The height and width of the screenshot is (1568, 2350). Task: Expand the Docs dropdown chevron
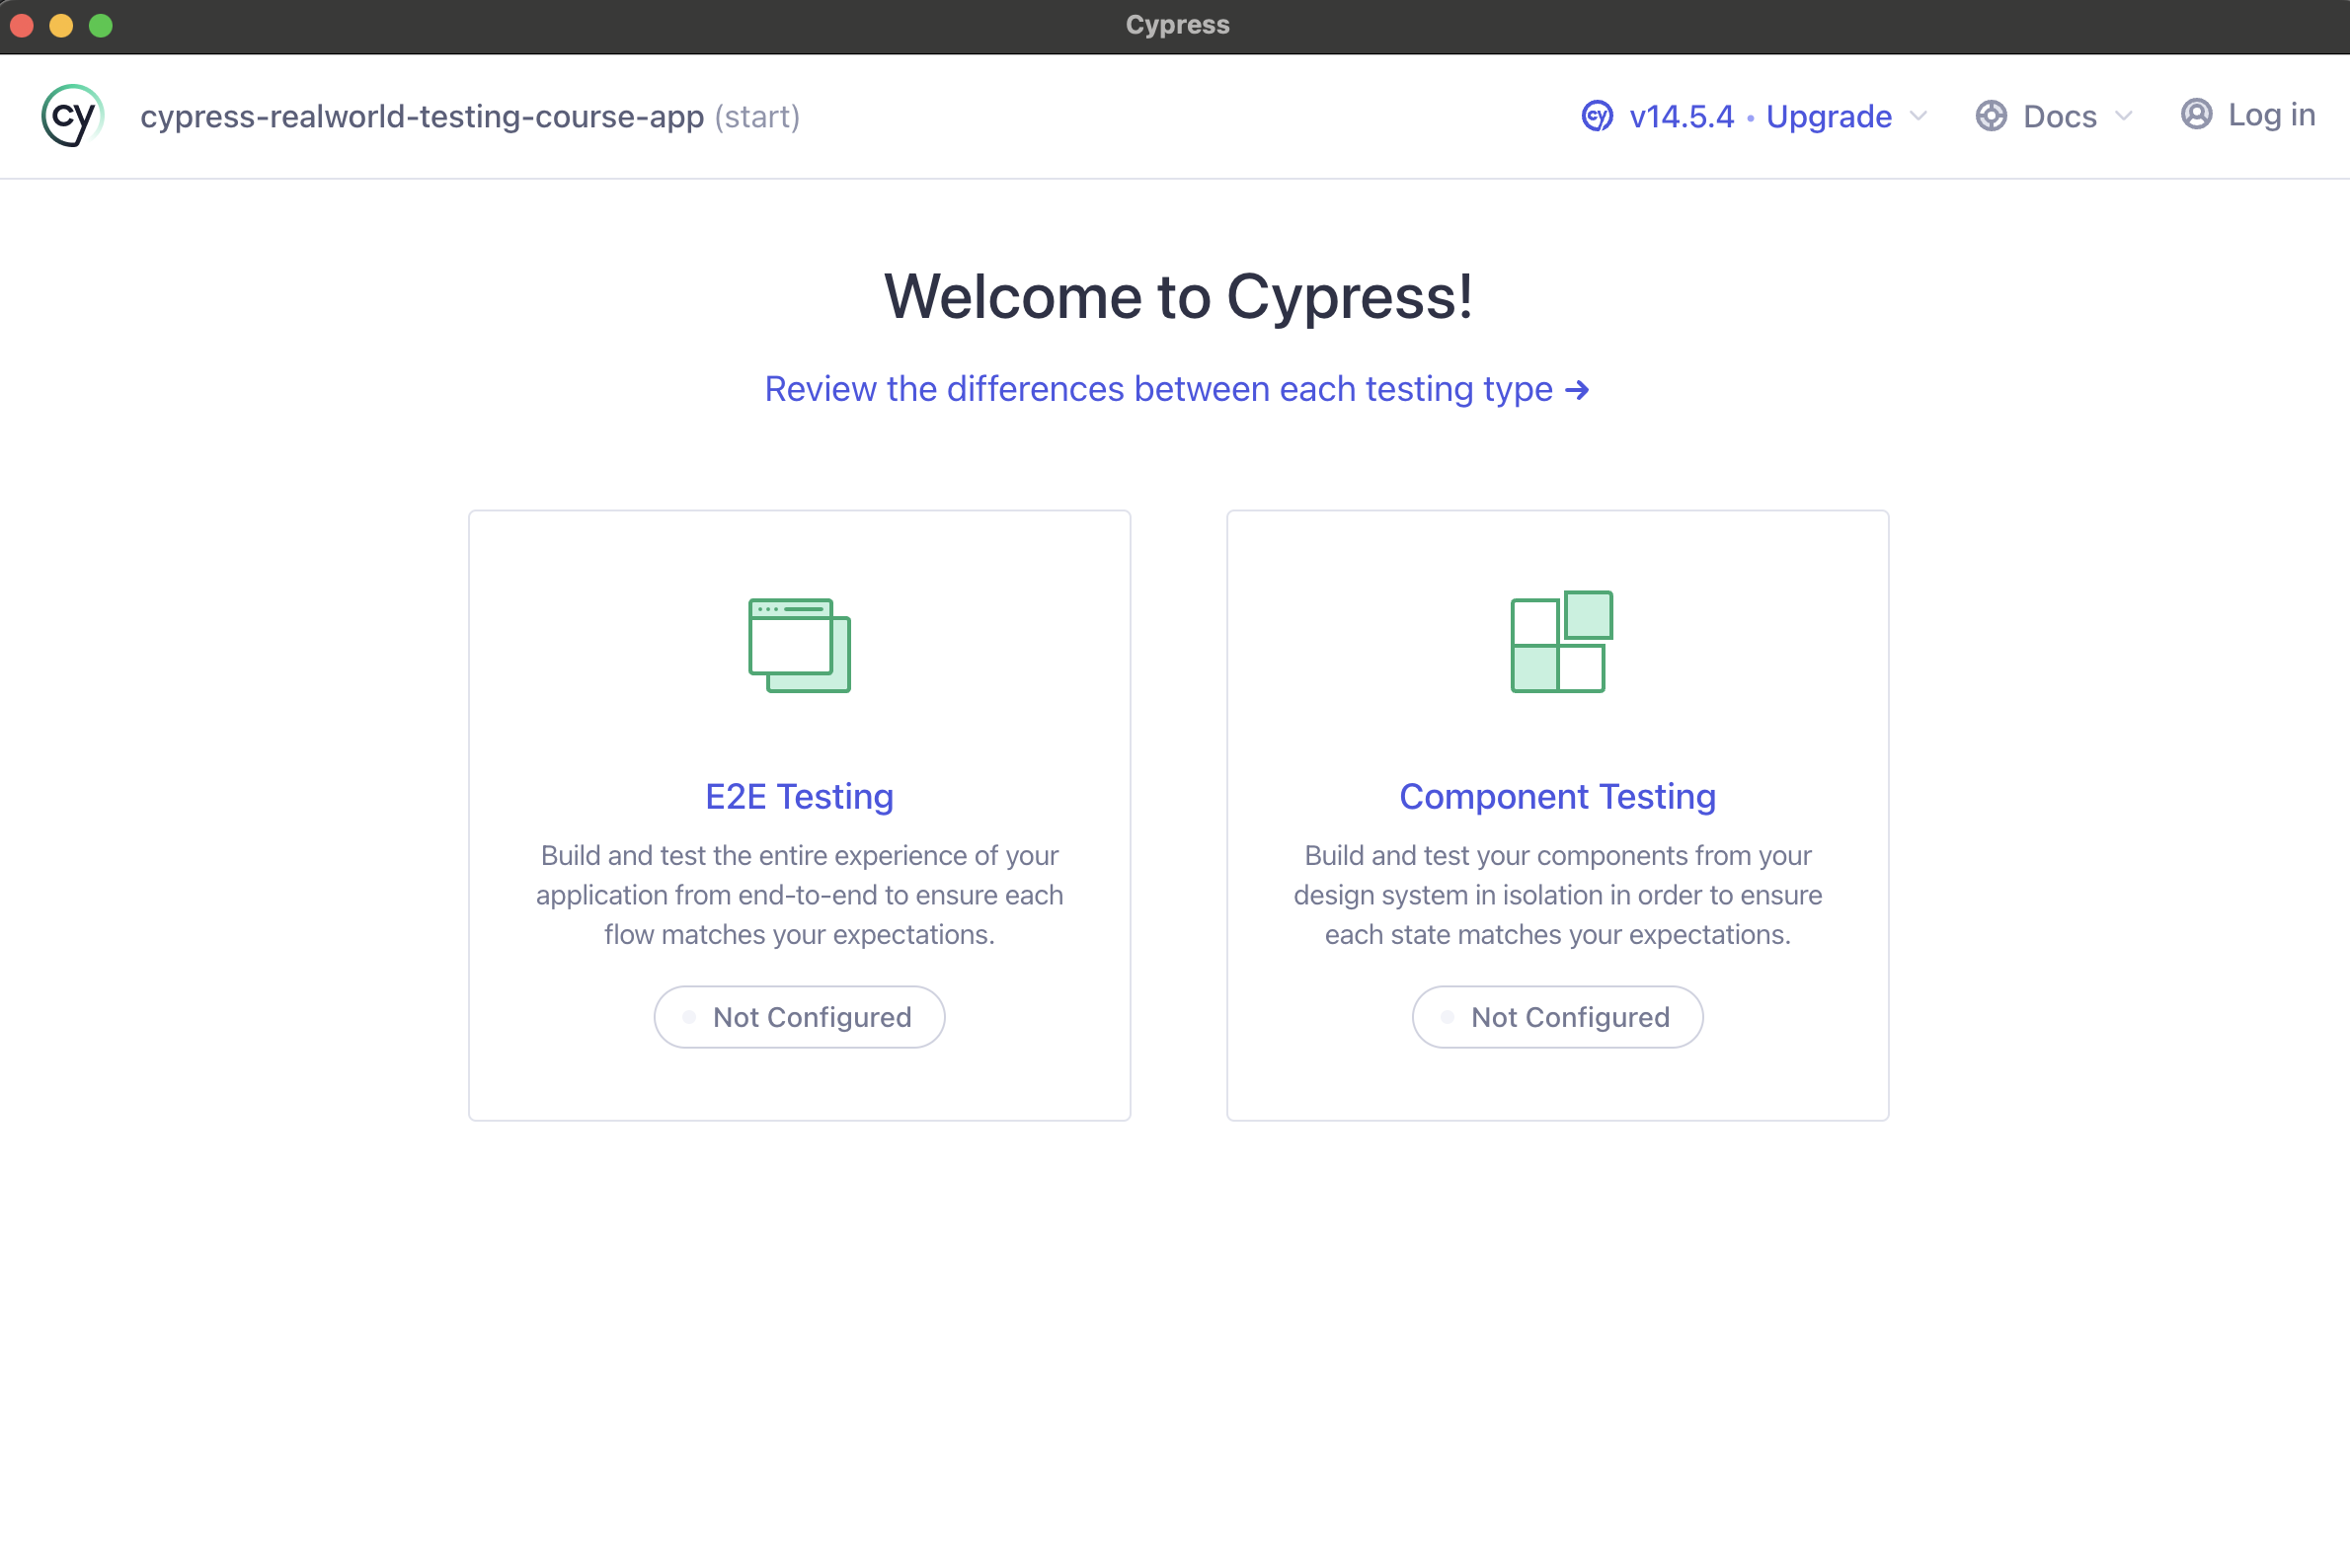[2124, 117]
